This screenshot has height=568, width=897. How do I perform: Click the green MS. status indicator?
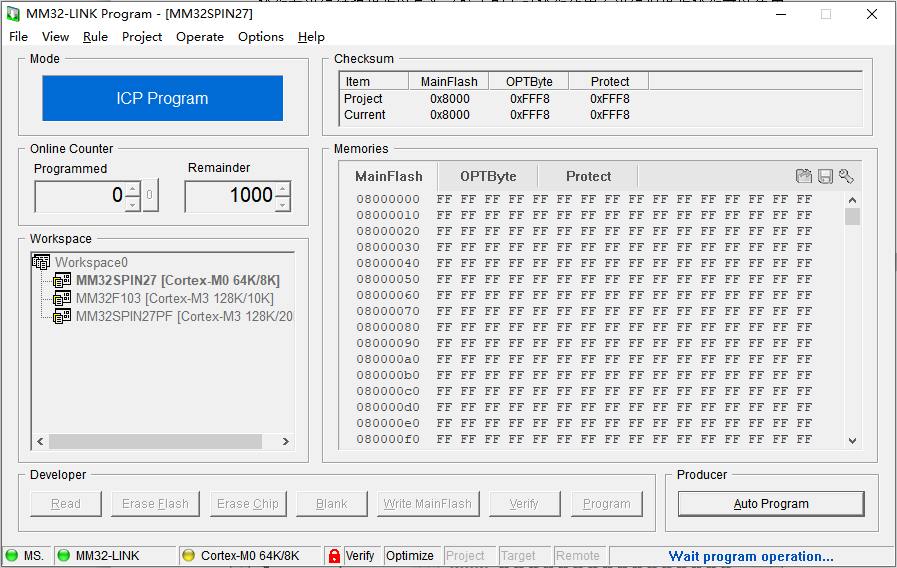click(11, 555)
